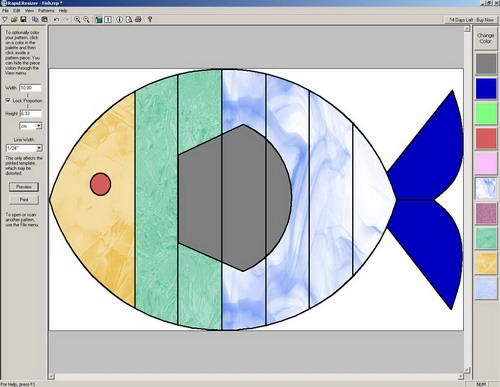The image size is (500, 387).
Task: Click the Open file folder icon
Action: pos(14,20)
